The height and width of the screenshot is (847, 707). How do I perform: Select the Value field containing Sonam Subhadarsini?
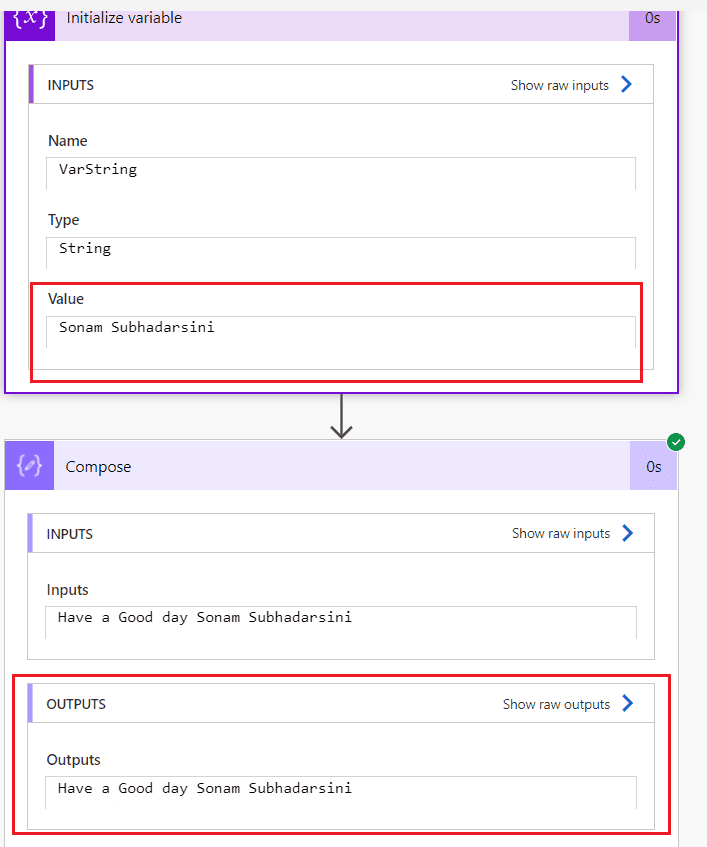tap(341, 332)
